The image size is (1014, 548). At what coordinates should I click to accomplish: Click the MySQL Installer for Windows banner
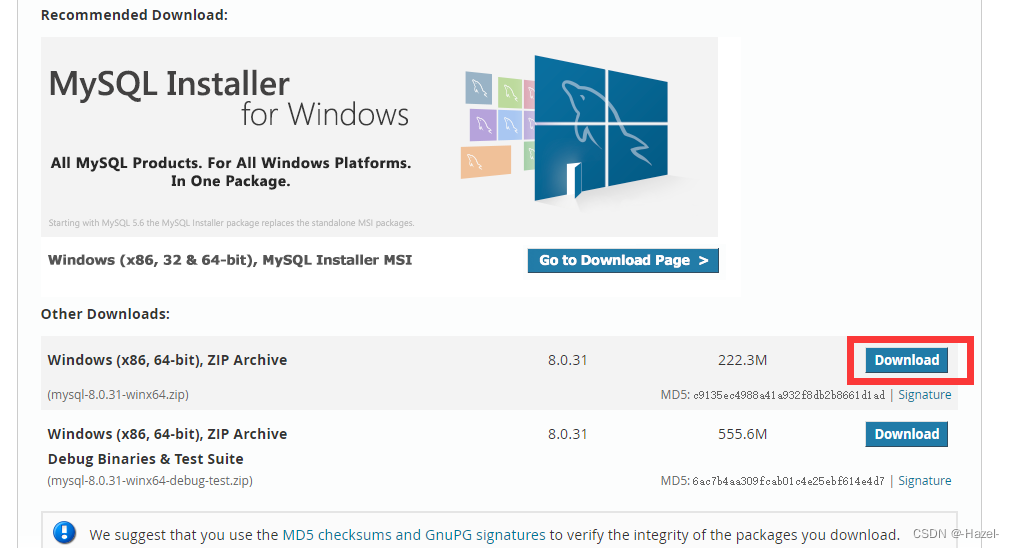379,137
